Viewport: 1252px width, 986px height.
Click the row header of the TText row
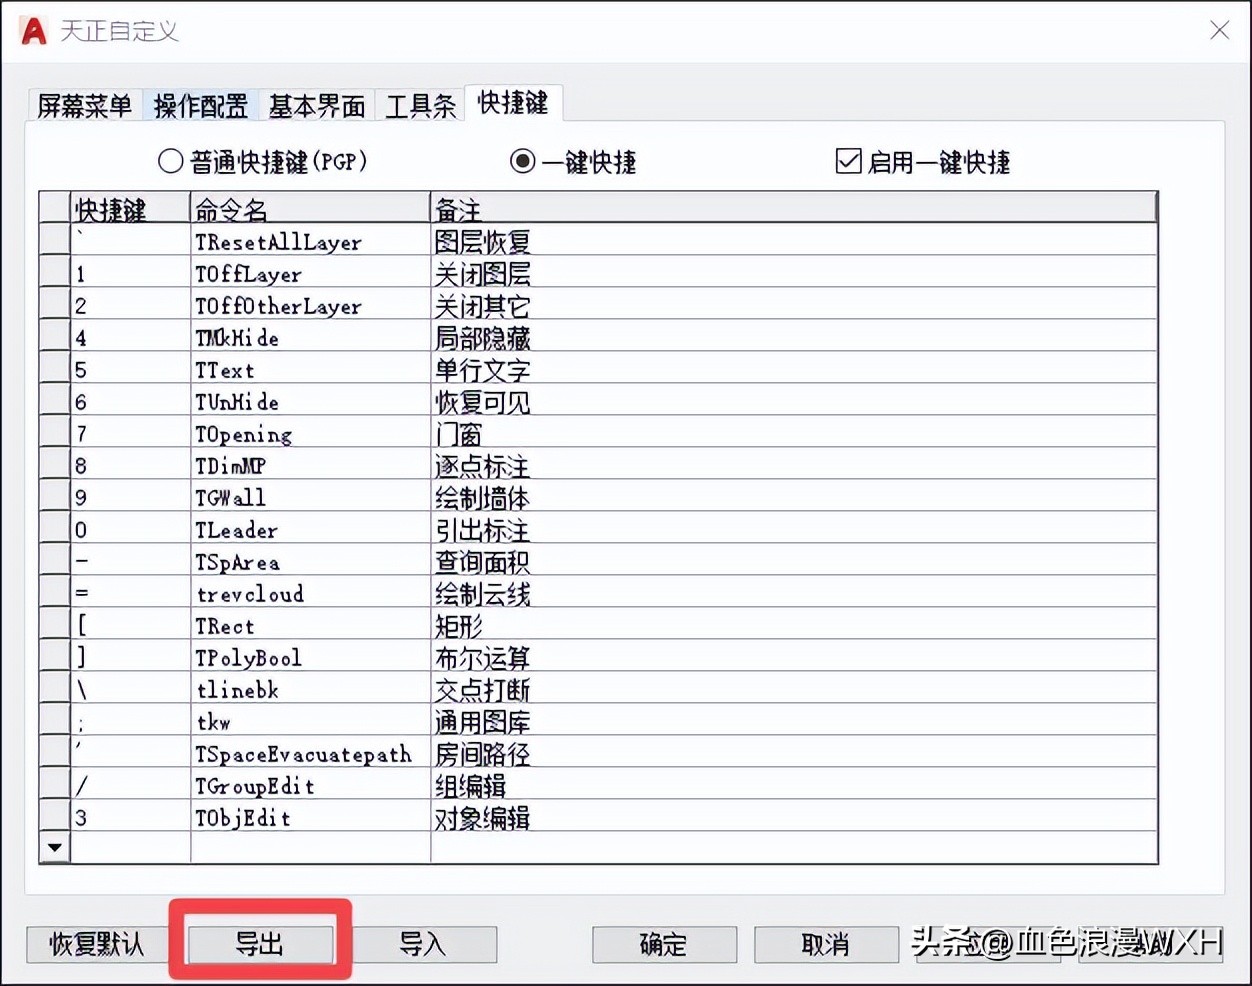click(x=54, y=369)
